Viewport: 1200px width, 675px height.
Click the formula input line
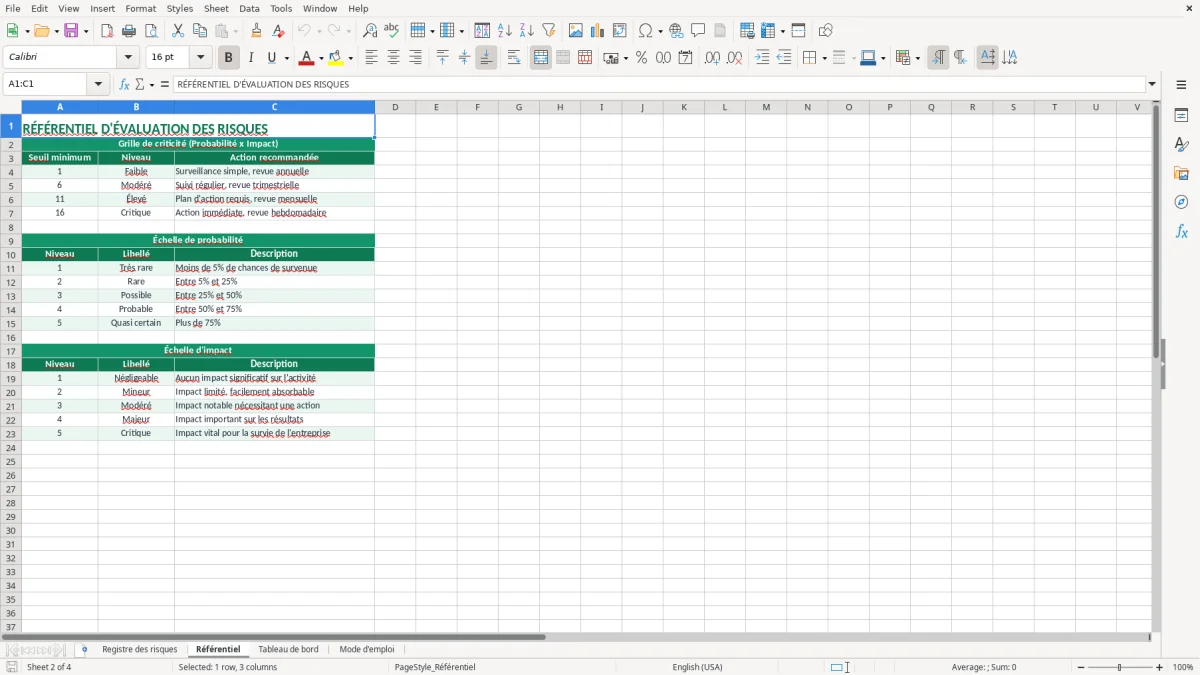659,84
